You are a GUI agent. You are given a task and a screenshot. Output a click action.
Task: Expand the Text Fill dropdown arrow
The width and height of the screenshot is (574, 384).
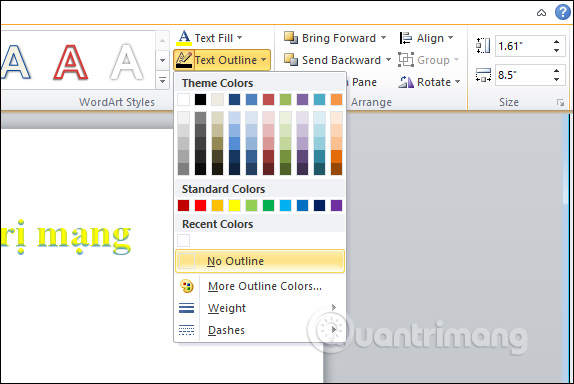coord(239,38)
